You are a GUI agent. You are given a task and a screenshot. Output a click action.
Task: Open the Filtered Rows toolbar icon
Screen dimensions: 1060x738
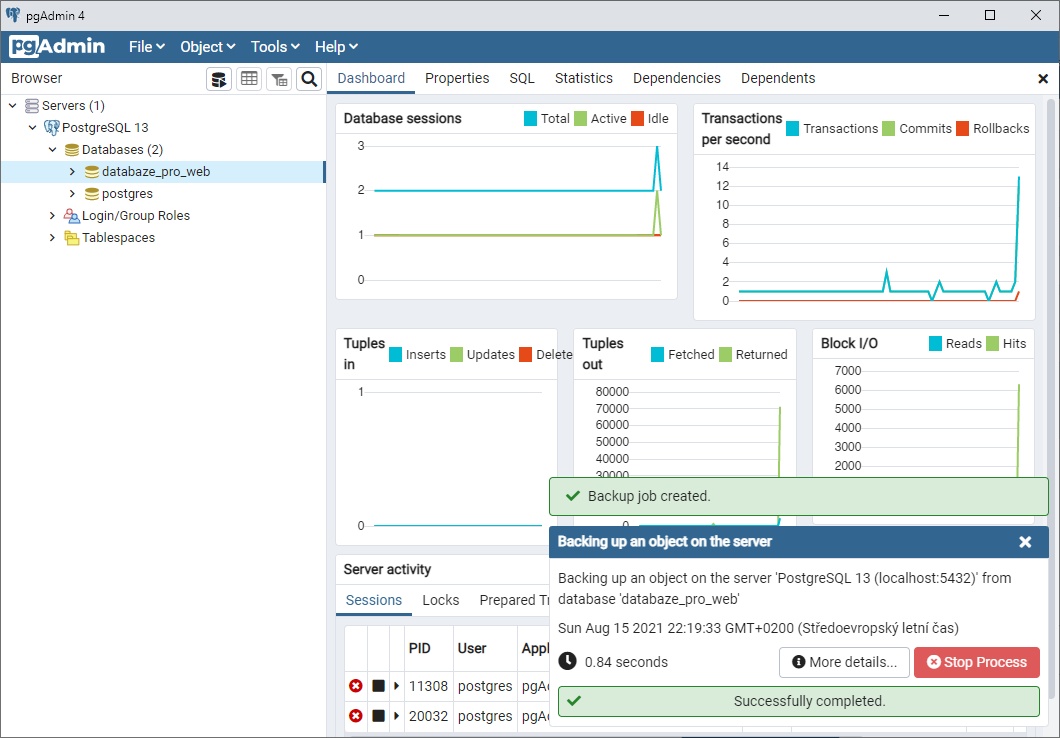click(279, 78)
